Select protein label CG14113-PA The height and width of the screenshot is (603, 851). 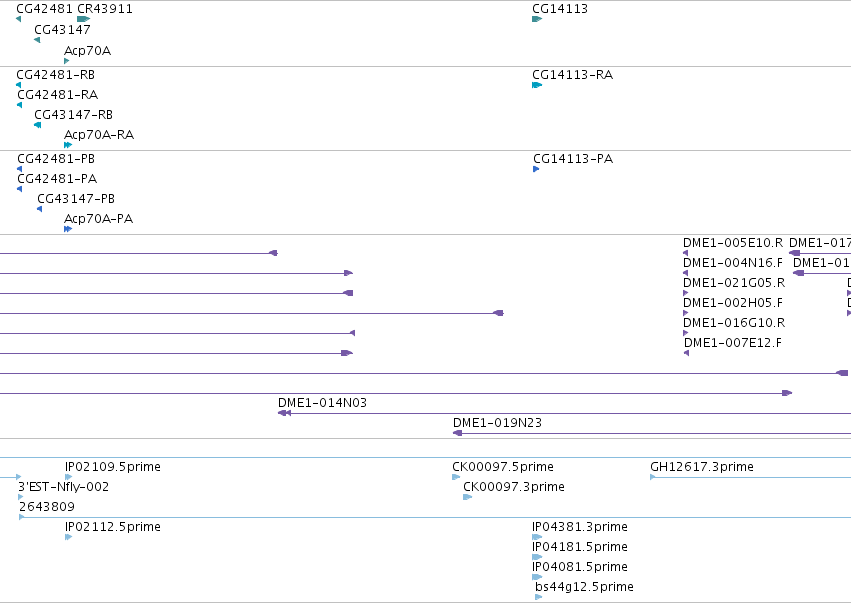tap(573, 158)
